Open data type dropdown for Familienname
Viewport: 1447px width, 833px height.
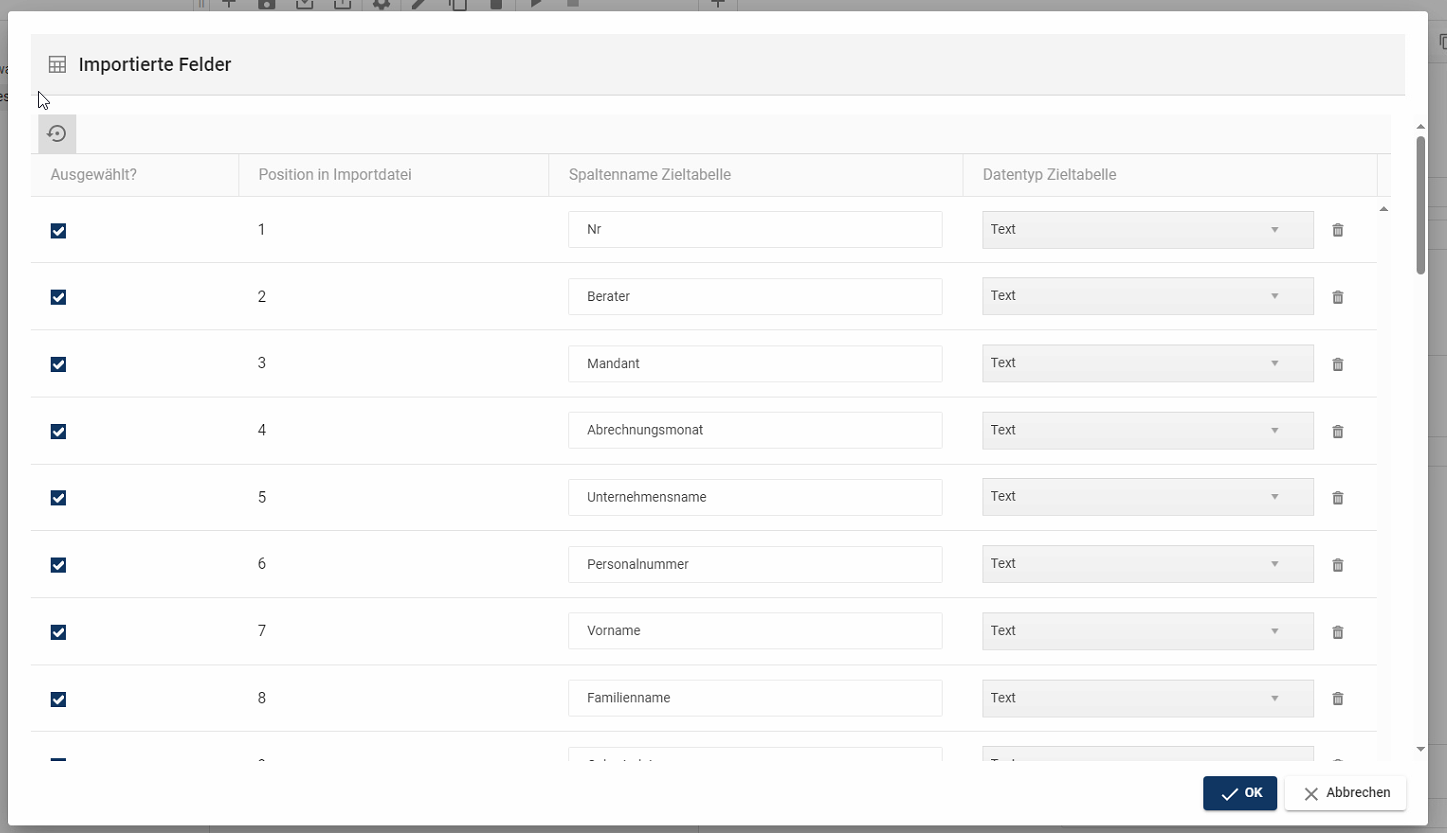coord(1147,698)
